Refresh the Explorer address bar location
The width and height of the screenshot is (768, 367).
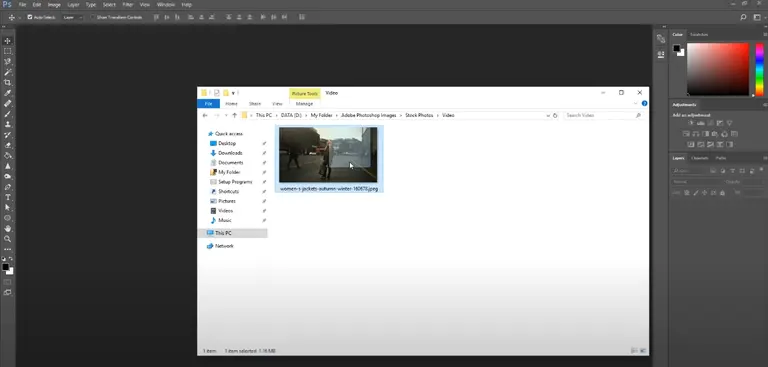point(555,115)
